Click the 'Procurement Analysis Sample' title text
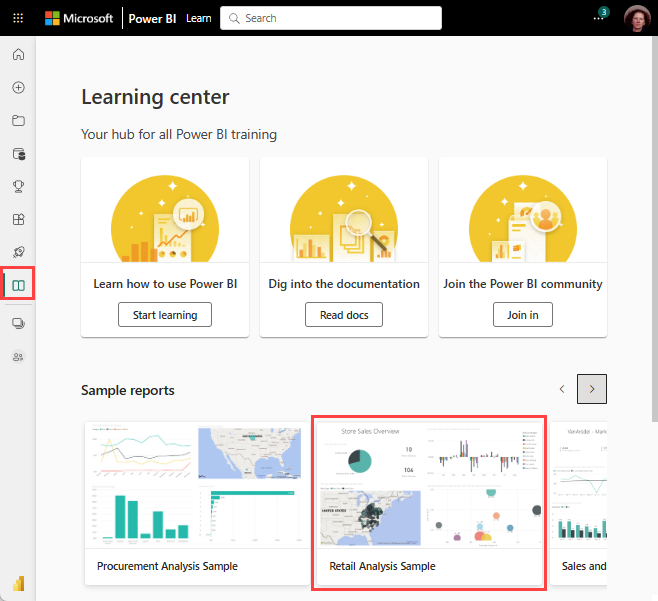The width and height of the screenshot is (658, 601). [167, 566]
